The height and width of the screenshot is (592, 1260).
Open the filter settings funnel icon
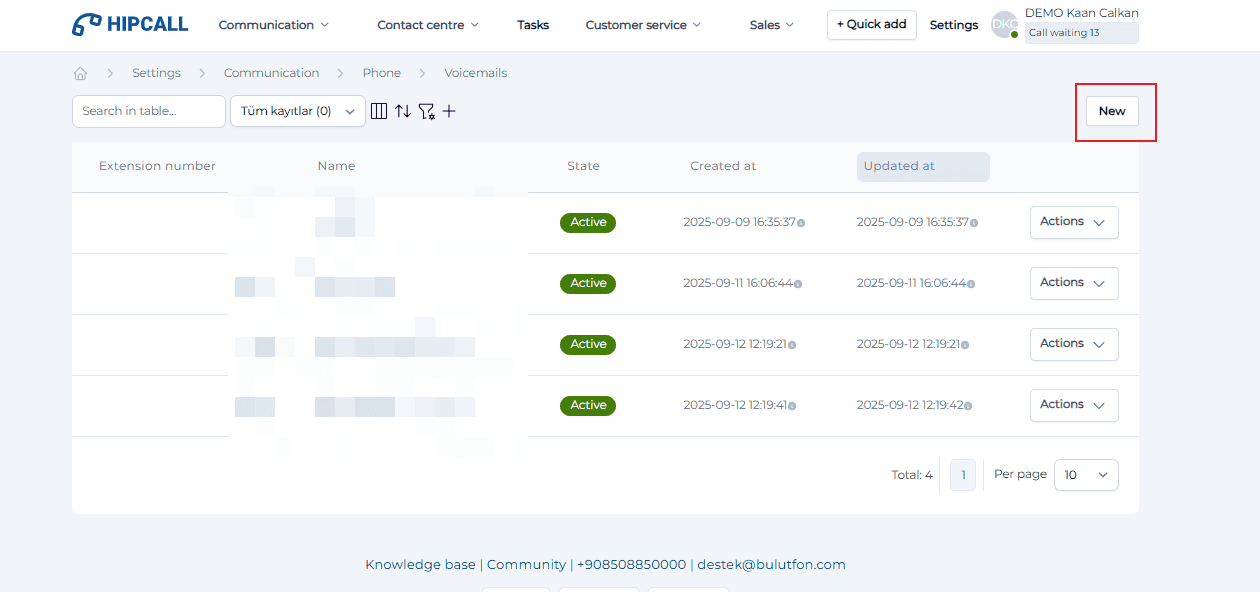[x=427, y=111]
